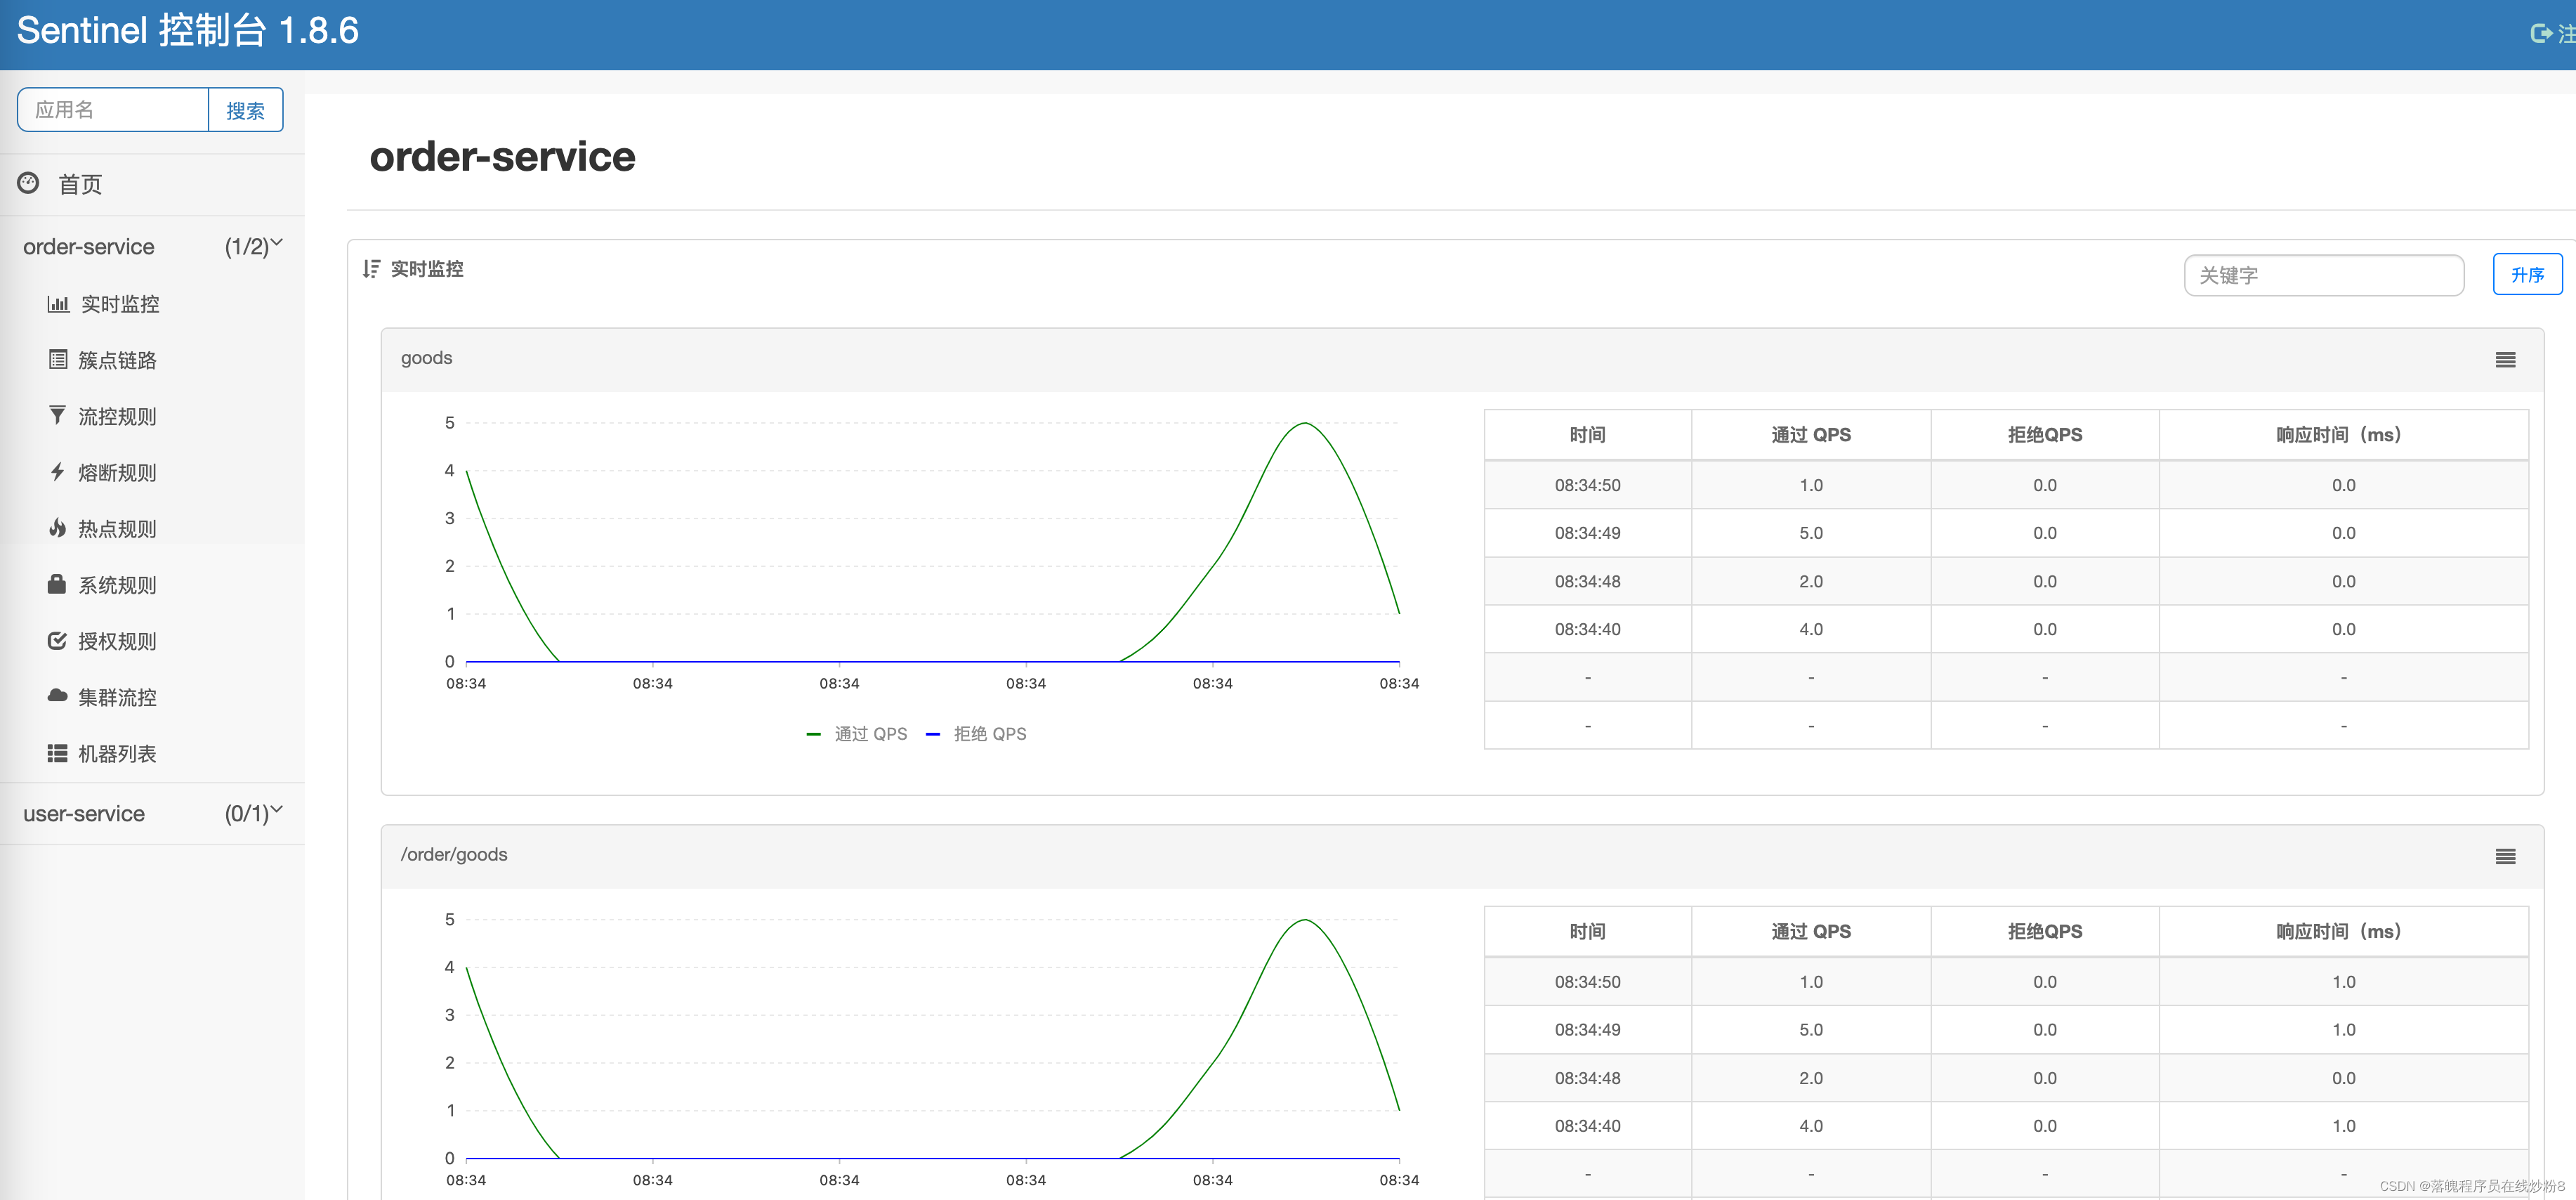Click the sort icon next to 实时监控 header
The image size is (2576, 1200).
[x=371, y=269]
